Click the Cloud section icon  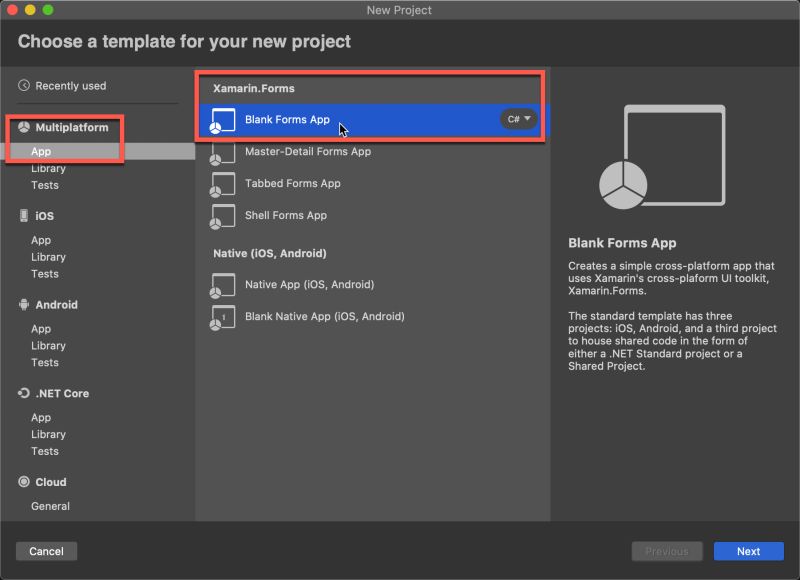24,482
